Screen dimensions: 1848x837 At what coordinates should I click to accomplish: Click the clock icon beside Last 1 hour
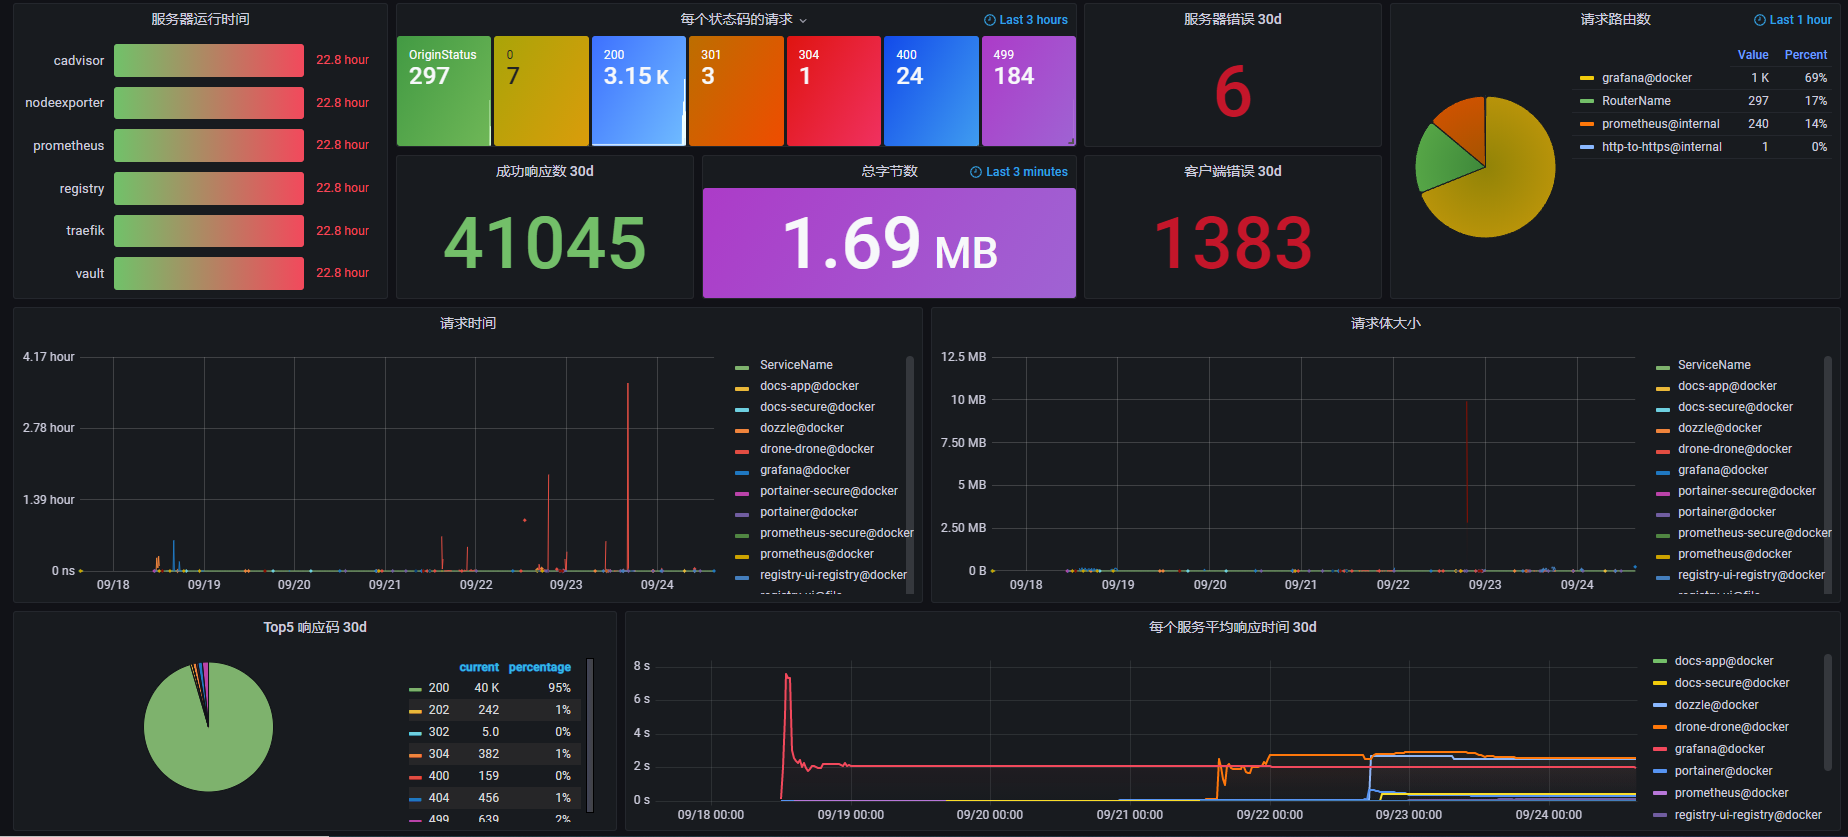1759,20
